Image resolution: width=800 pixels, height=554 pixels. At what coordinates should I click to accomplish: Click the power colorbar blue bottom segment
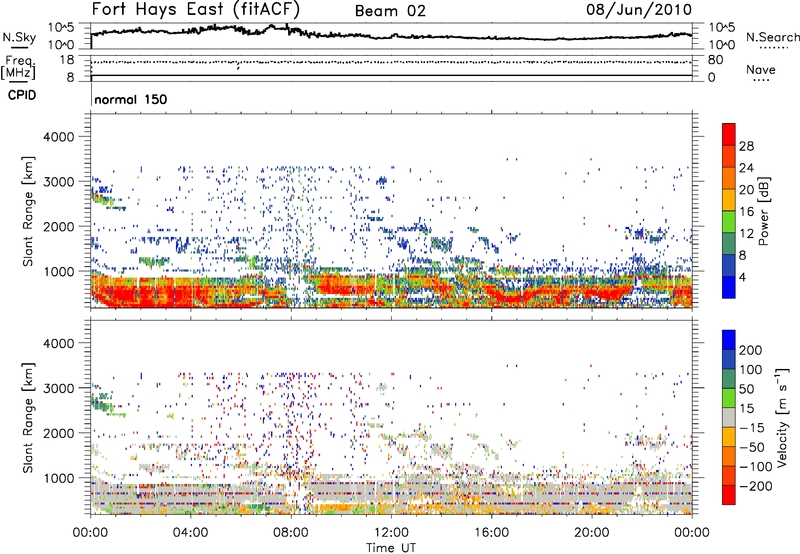coord(729,287)
